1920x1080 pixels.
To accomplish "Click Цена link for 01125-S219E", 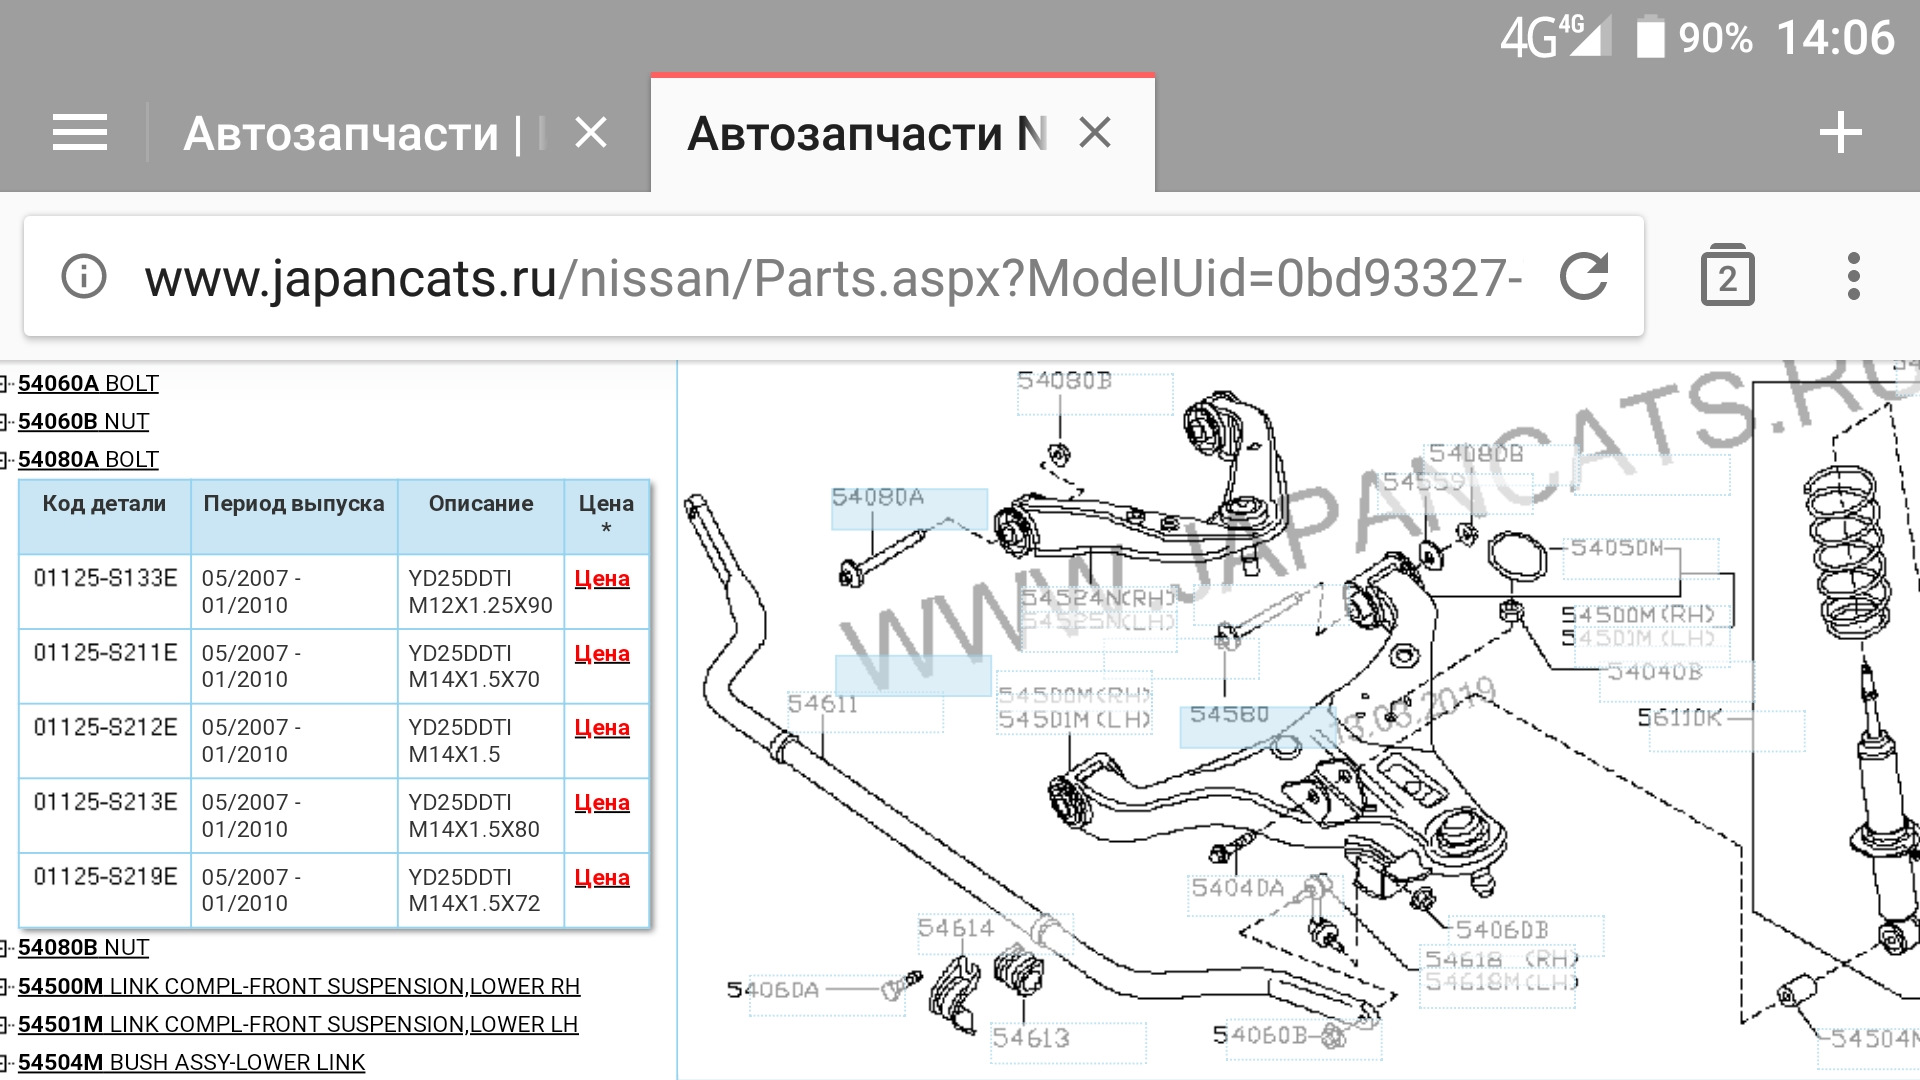I will [x=602, y=877].
